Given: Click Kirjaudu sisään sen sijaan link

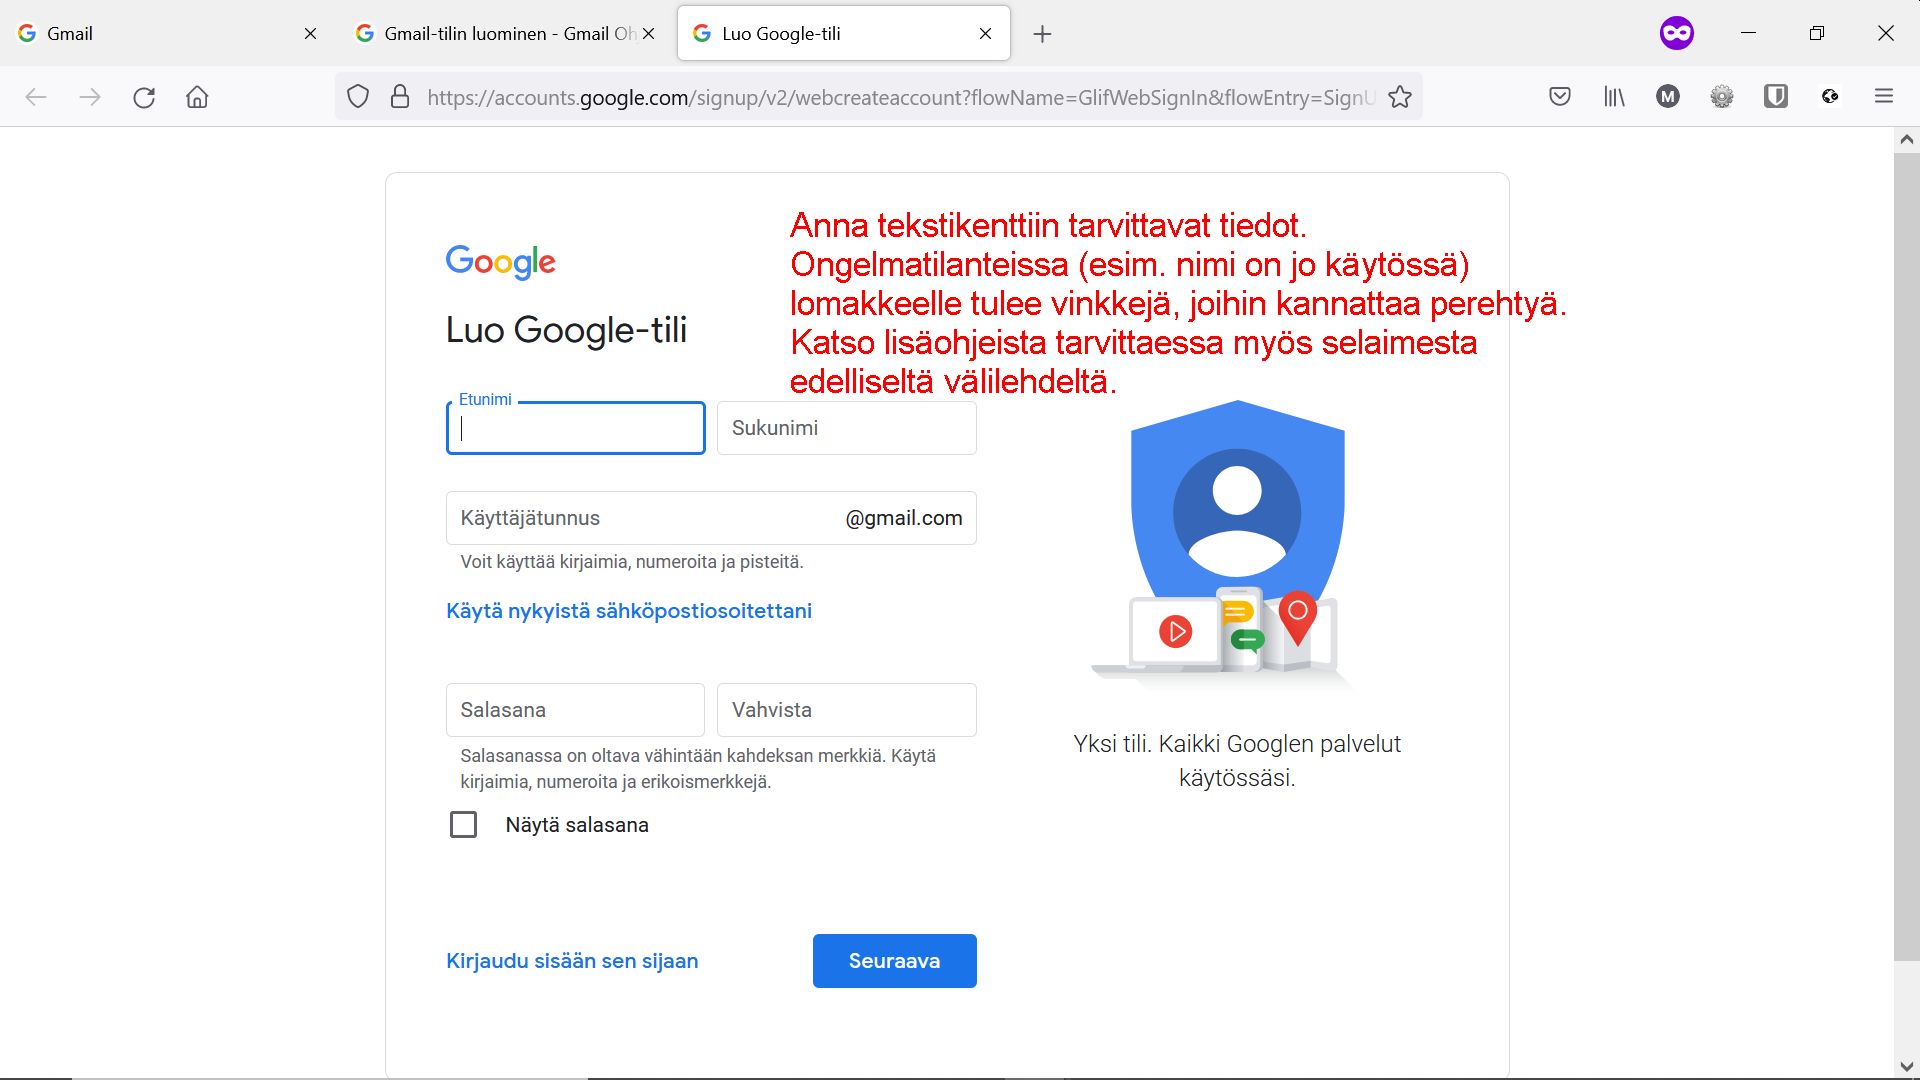Looking at the screenshot, I should point(572,961).
